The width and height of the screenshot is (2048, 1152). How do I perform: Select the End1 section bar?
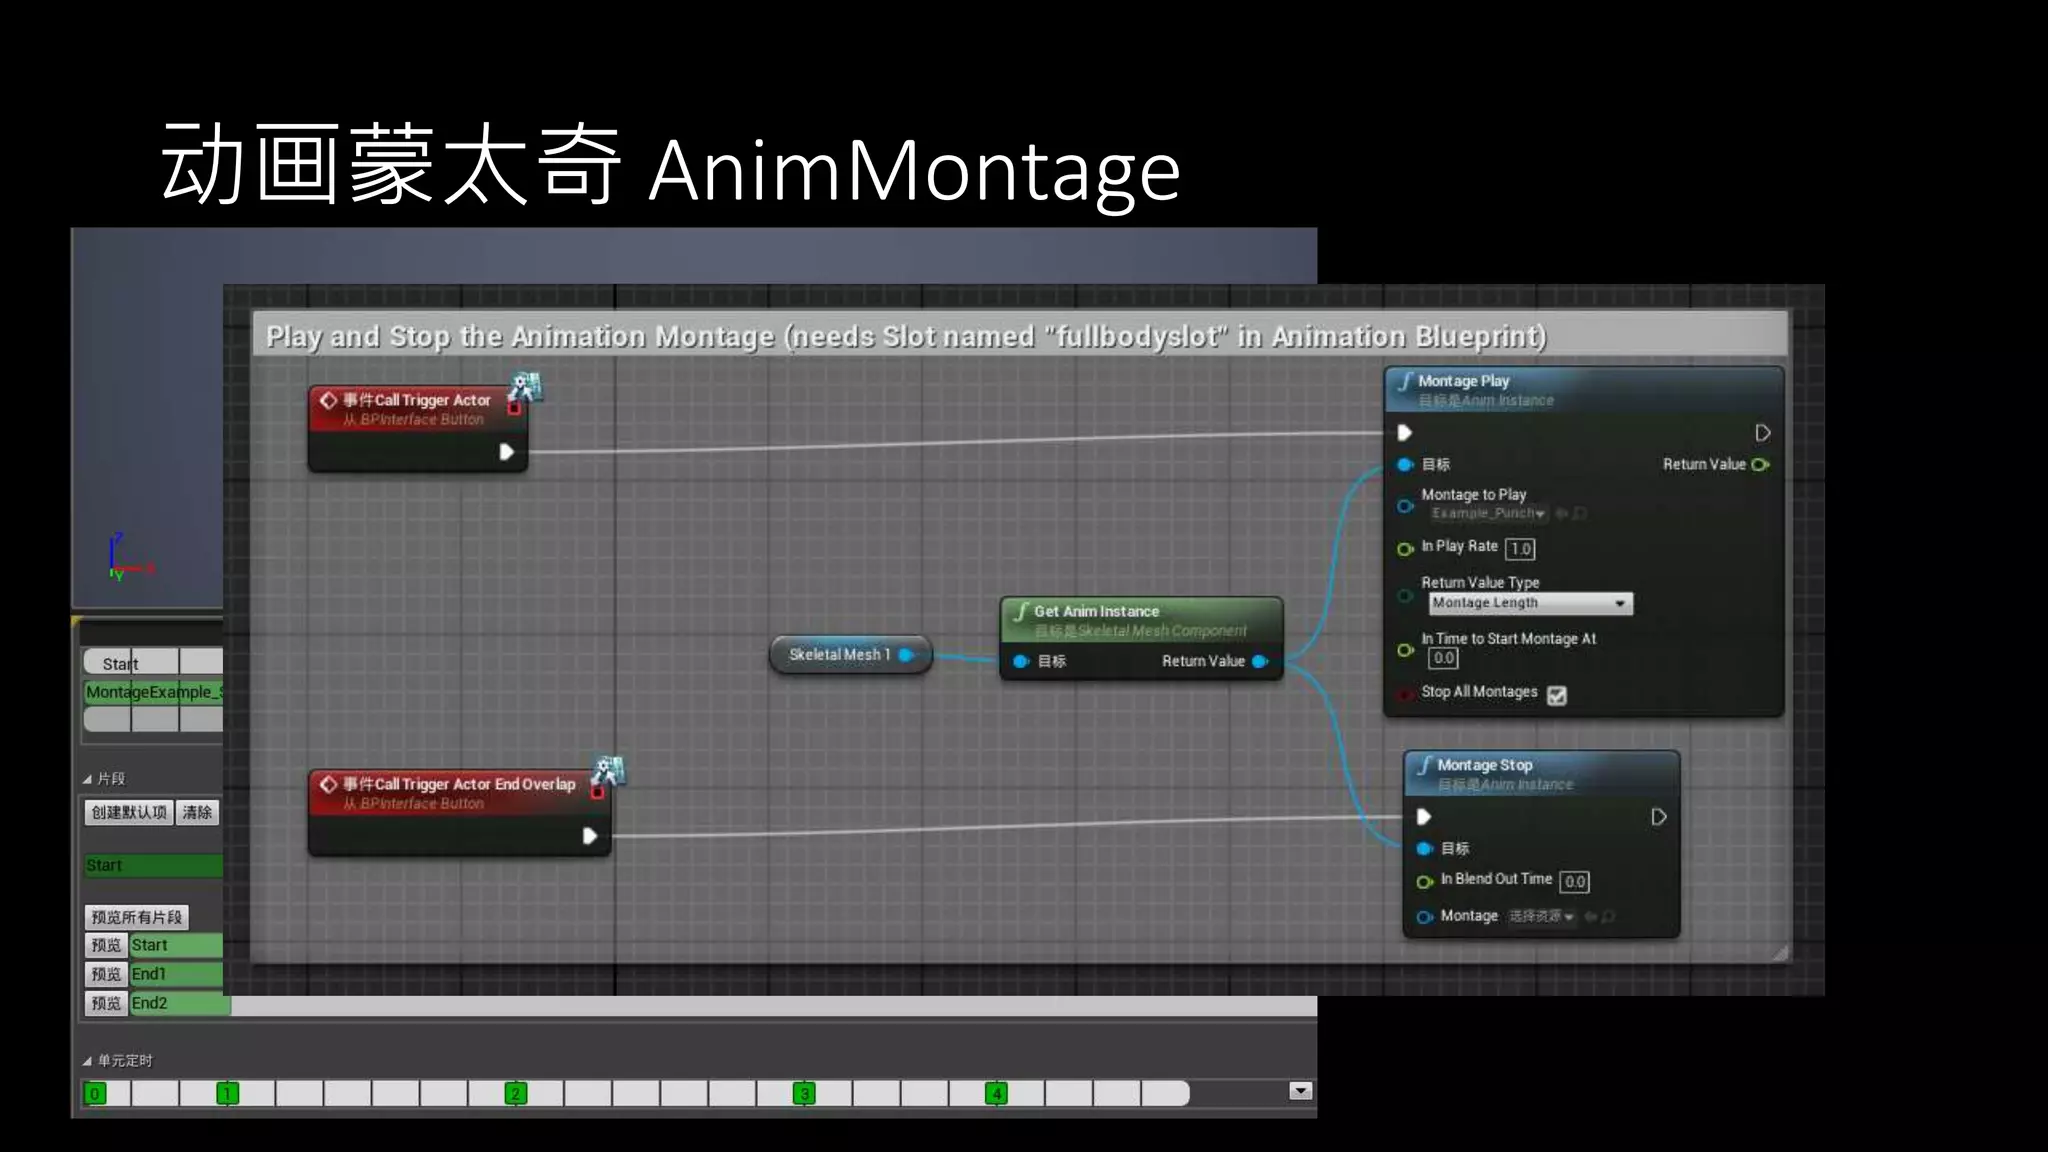tap(176, 974)
